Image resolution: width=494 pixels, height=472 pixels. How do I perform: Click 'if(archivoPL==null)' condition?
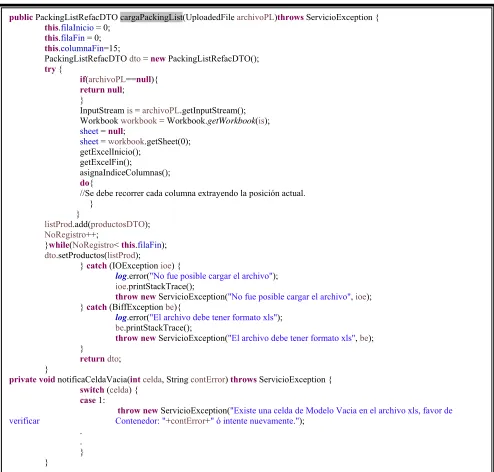pyautogui.click(x=117, y=79)
